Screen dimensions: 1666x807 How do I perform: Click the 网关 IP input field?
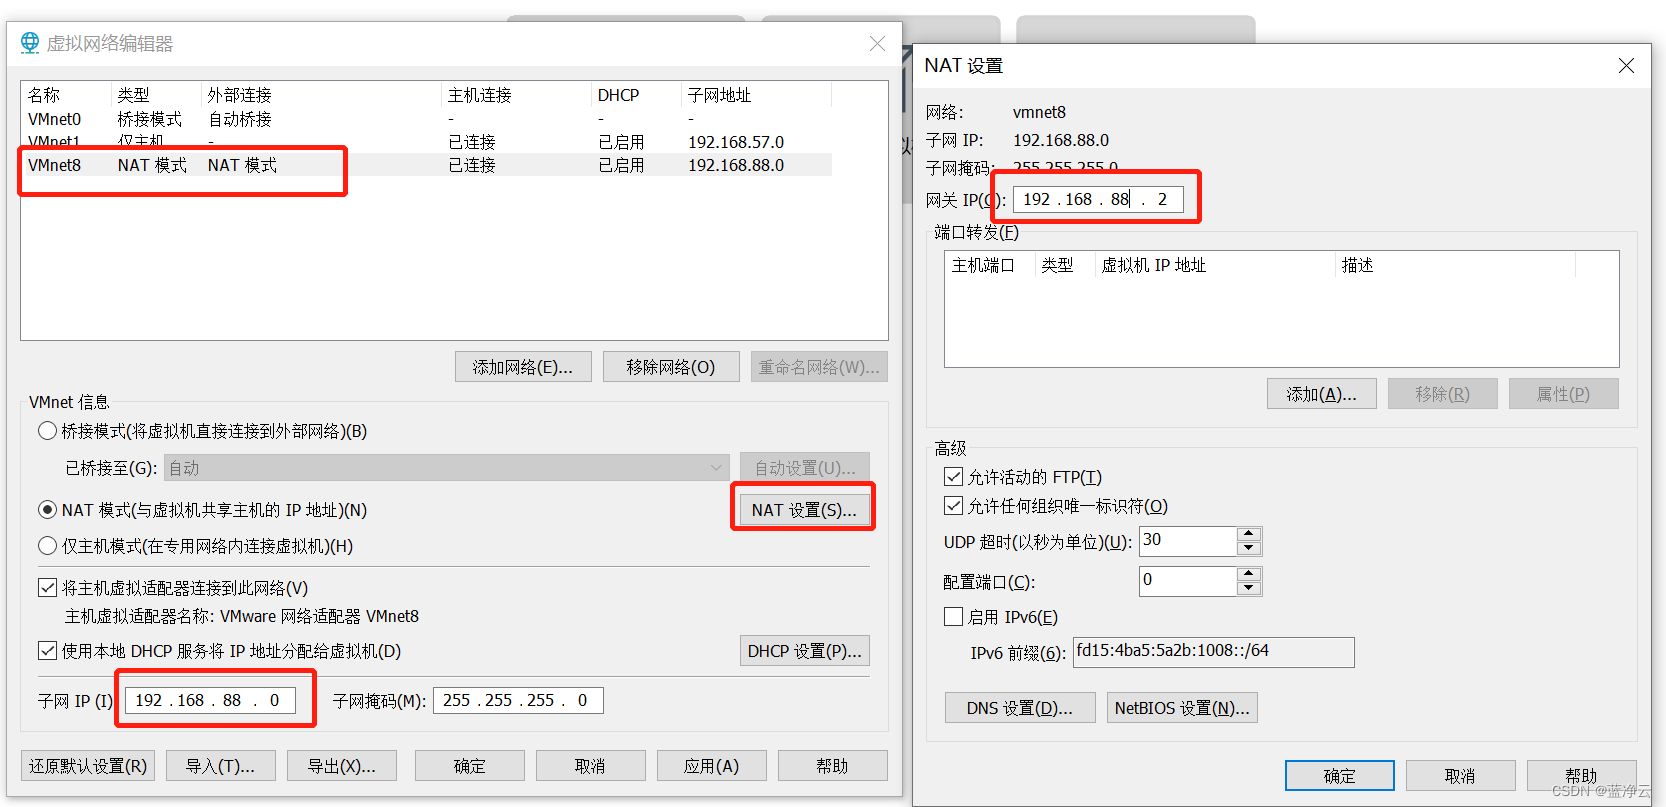1098,199
